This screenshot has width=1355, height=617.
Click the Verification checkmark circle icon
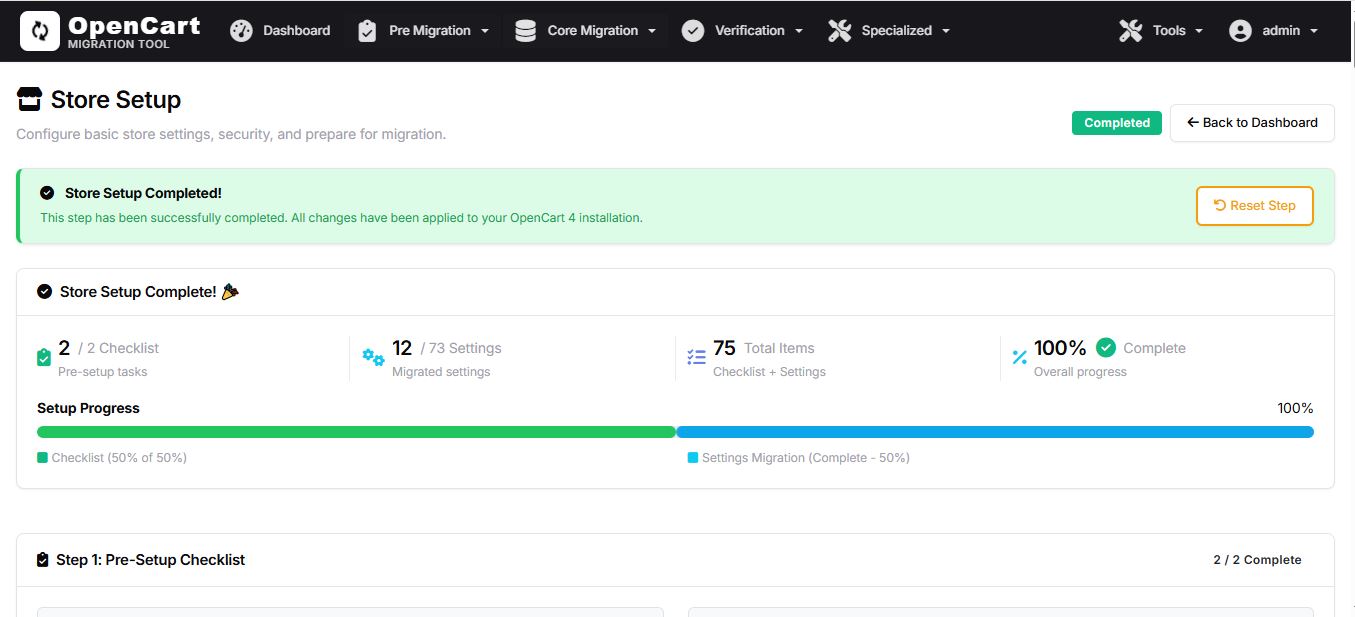693,31
